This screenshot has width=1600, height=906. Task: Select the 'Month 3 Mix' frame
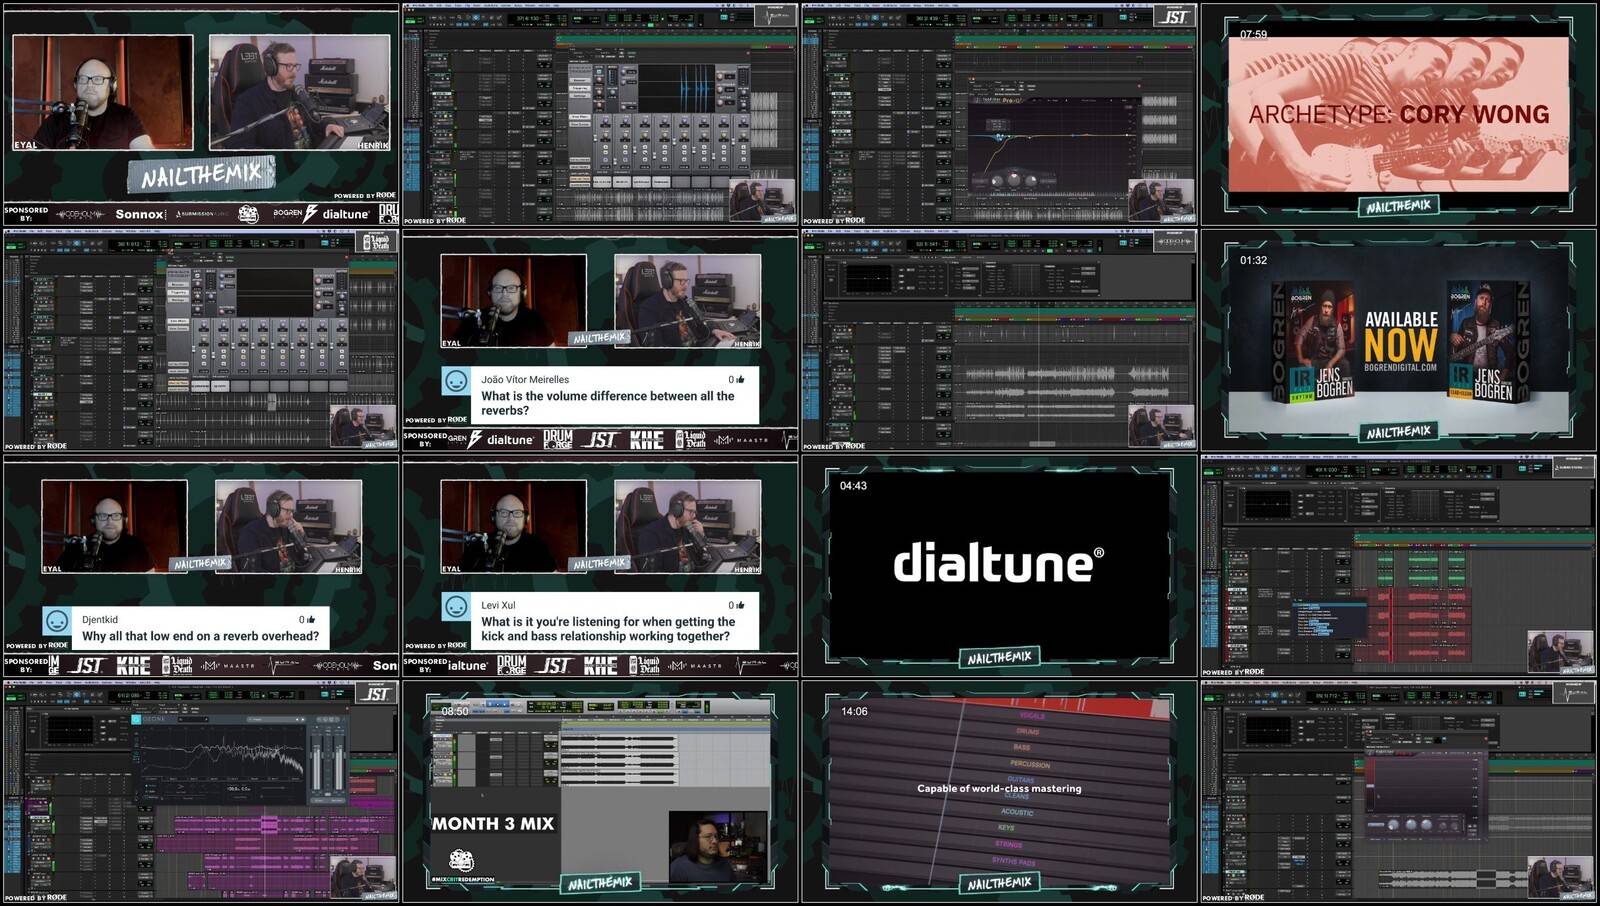[x=600, y=792]
